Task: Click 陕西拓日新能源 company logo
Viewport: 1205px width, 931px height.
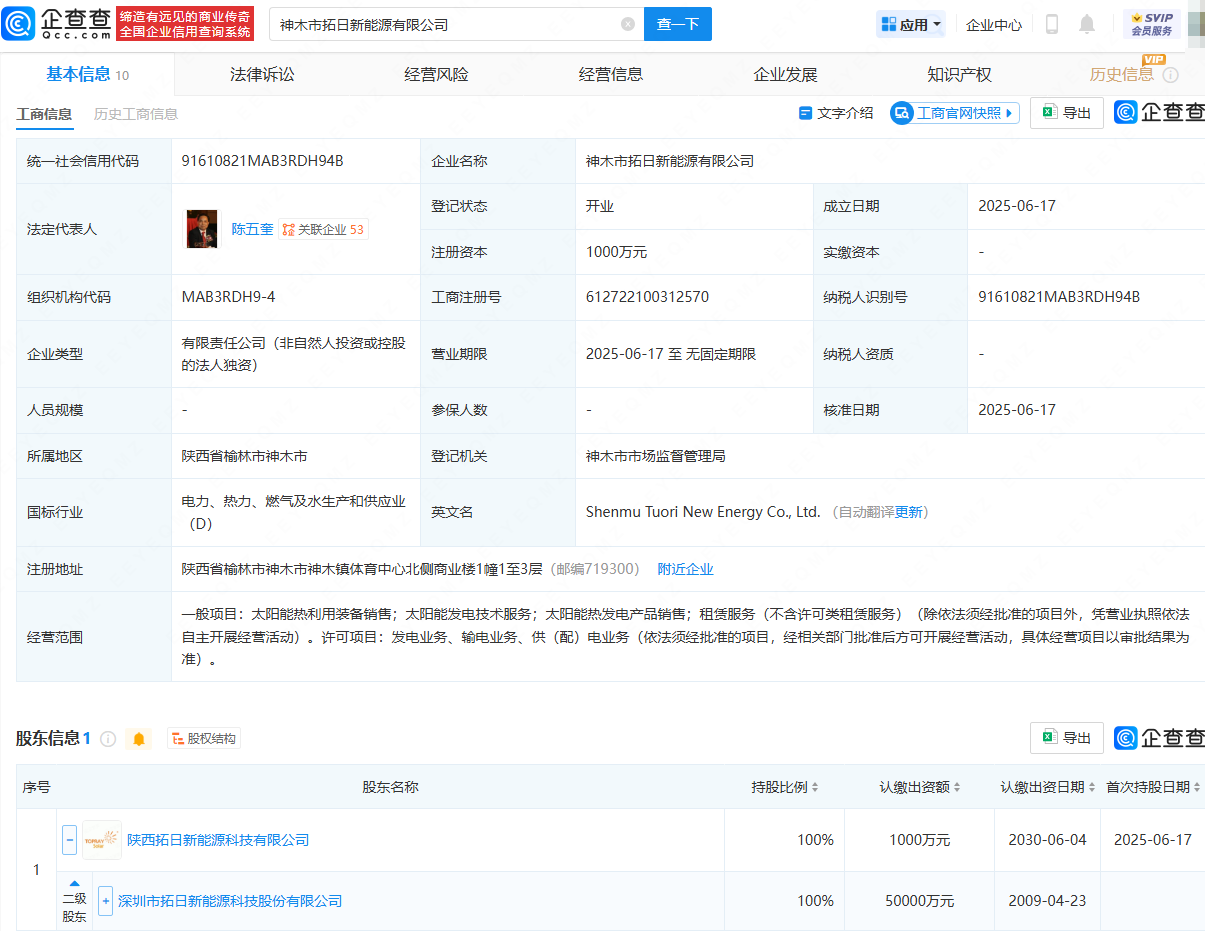Action: click(x=102, y=840)
